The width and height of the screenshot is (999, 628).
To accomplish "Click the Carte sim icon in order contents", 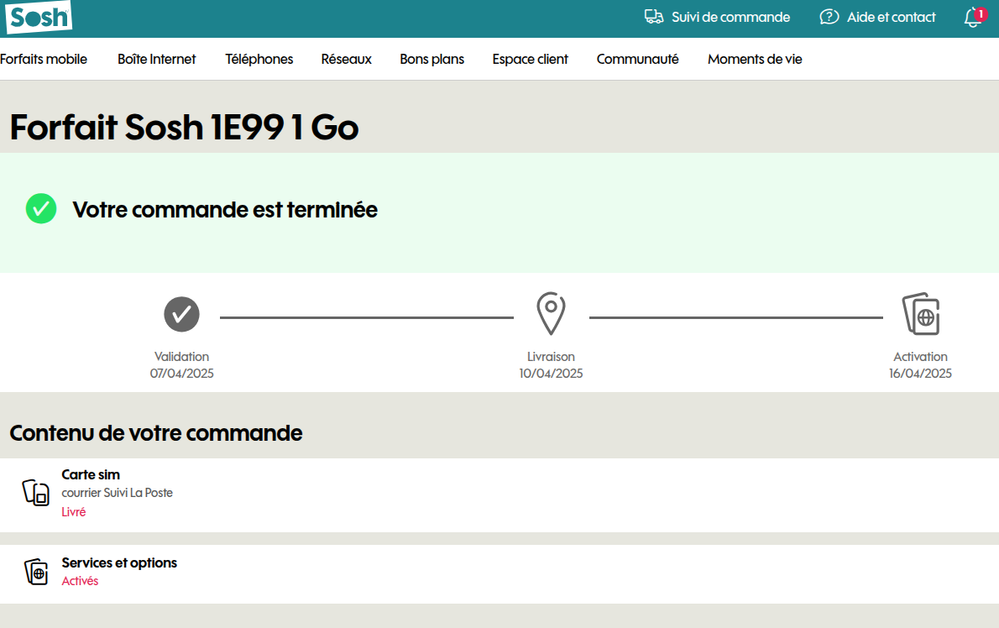I will tap(35, 492).
